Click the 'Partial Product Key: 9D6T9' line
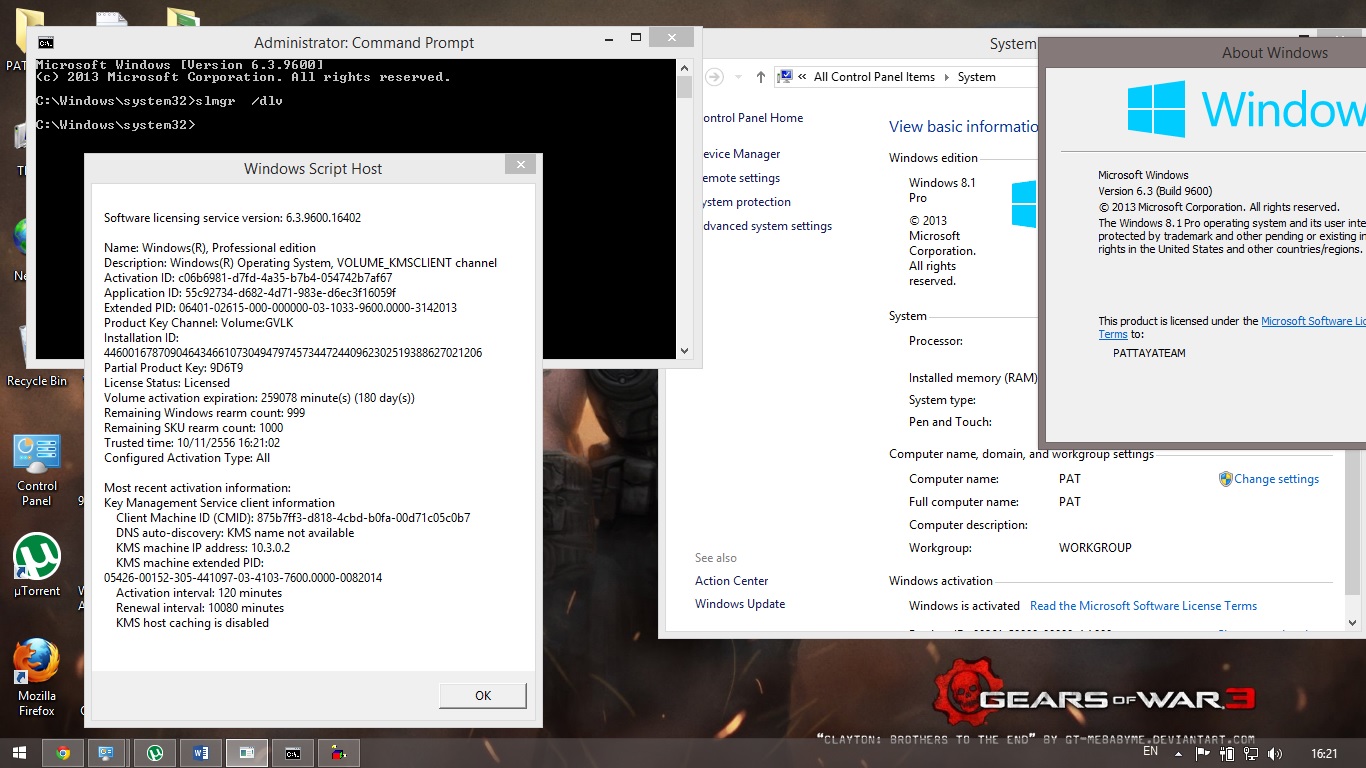This screenshot has width=1366, height=768. coord(174,368)
